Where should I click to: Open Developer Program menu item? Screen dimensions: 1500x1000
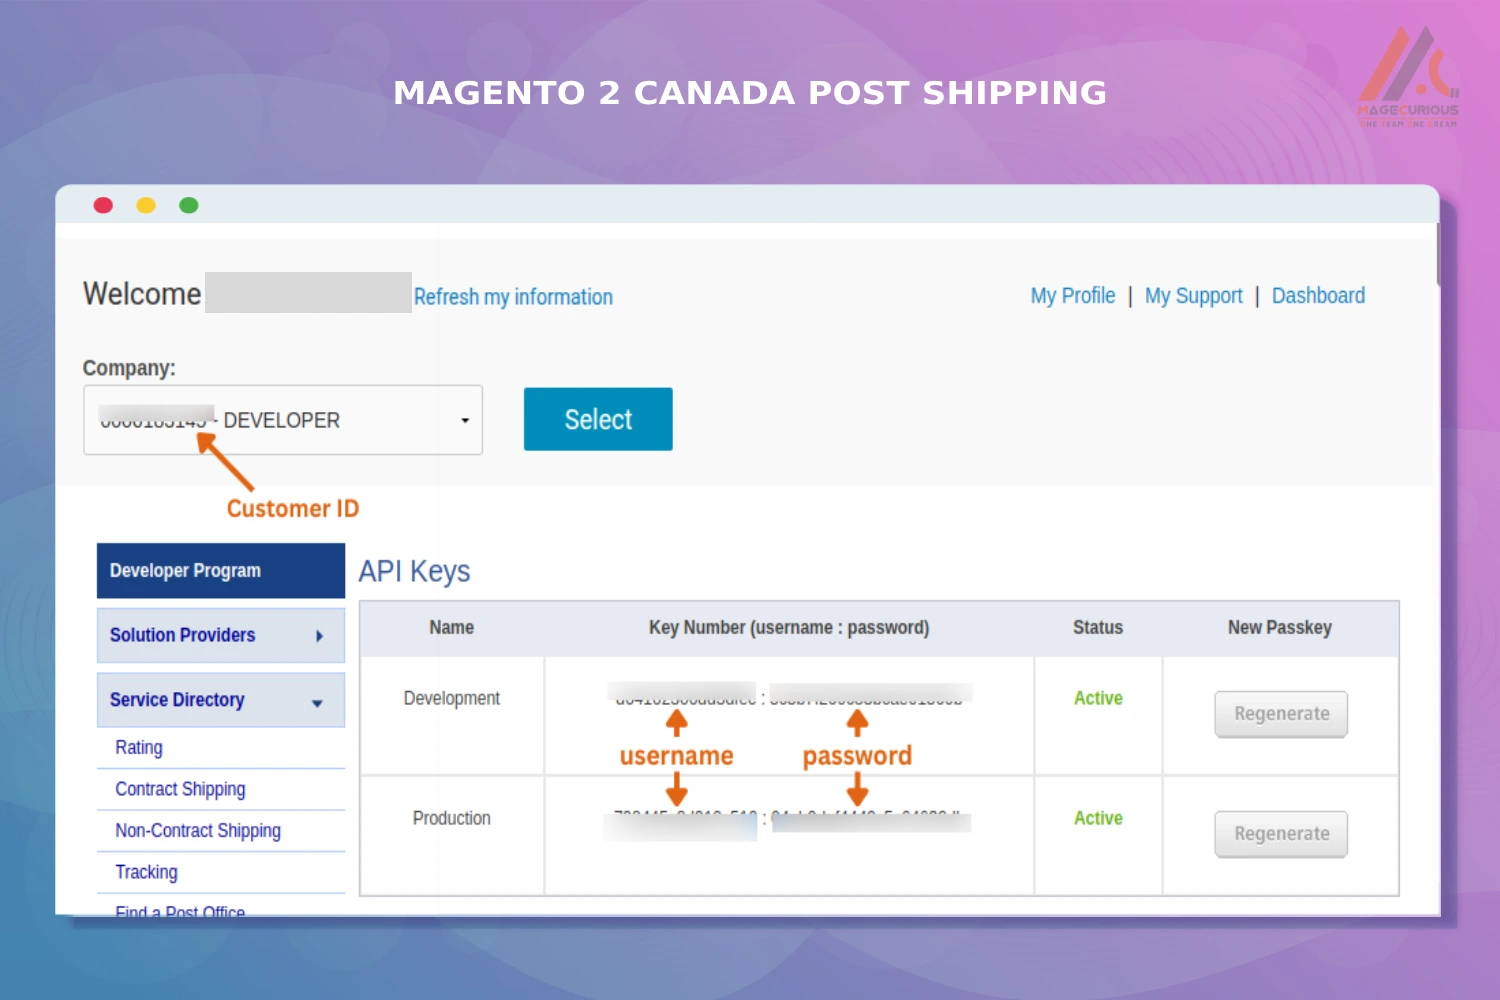[x=220, y=571]
